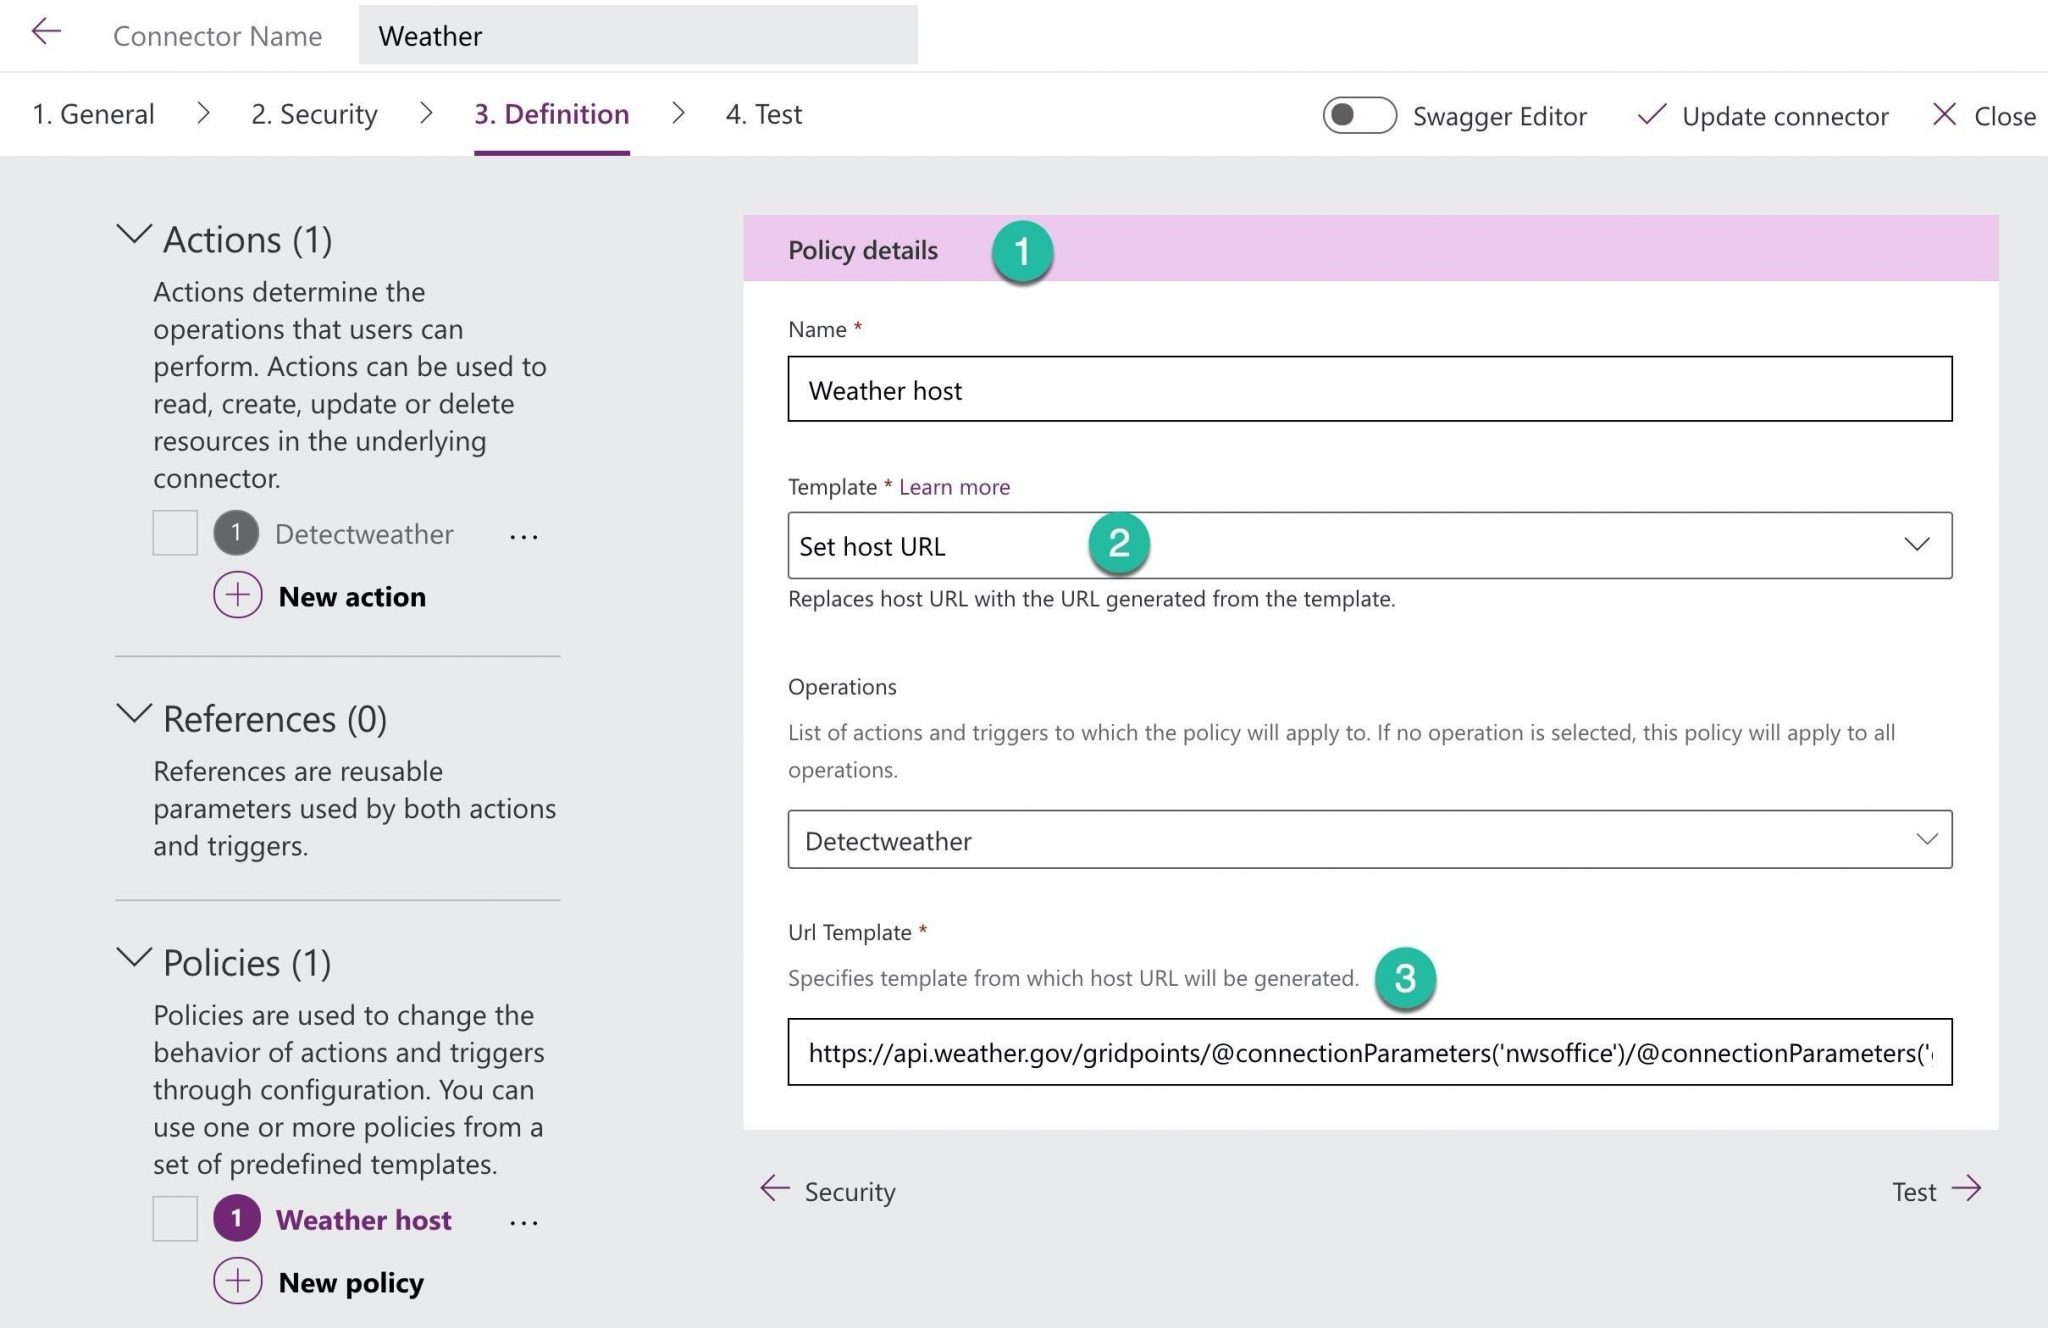Click the Test forward arrow at bottom

tap(1966, 1189)
